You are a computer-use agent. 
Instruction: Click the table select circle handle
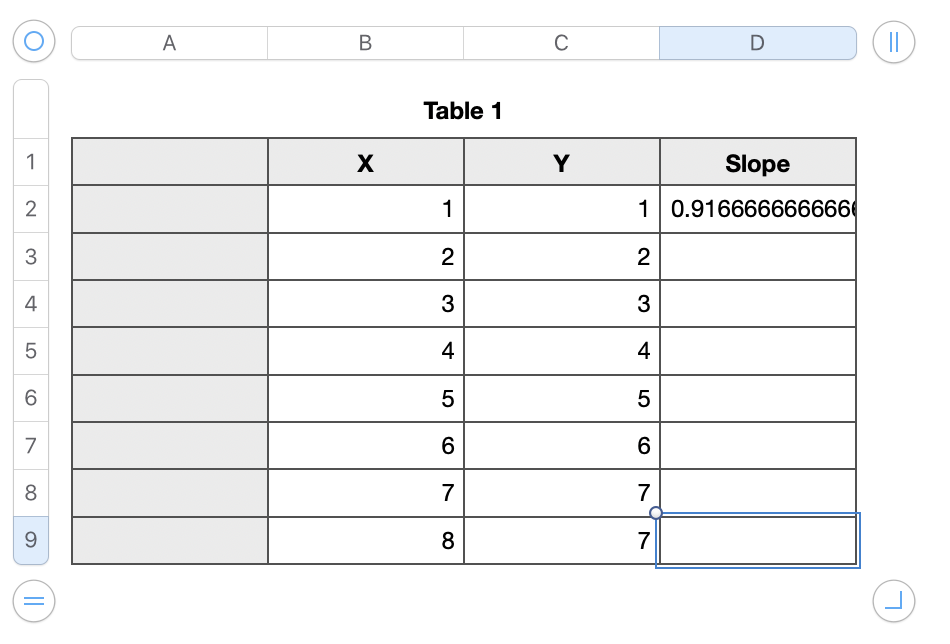pyautogui.click(x=34, y=42)
